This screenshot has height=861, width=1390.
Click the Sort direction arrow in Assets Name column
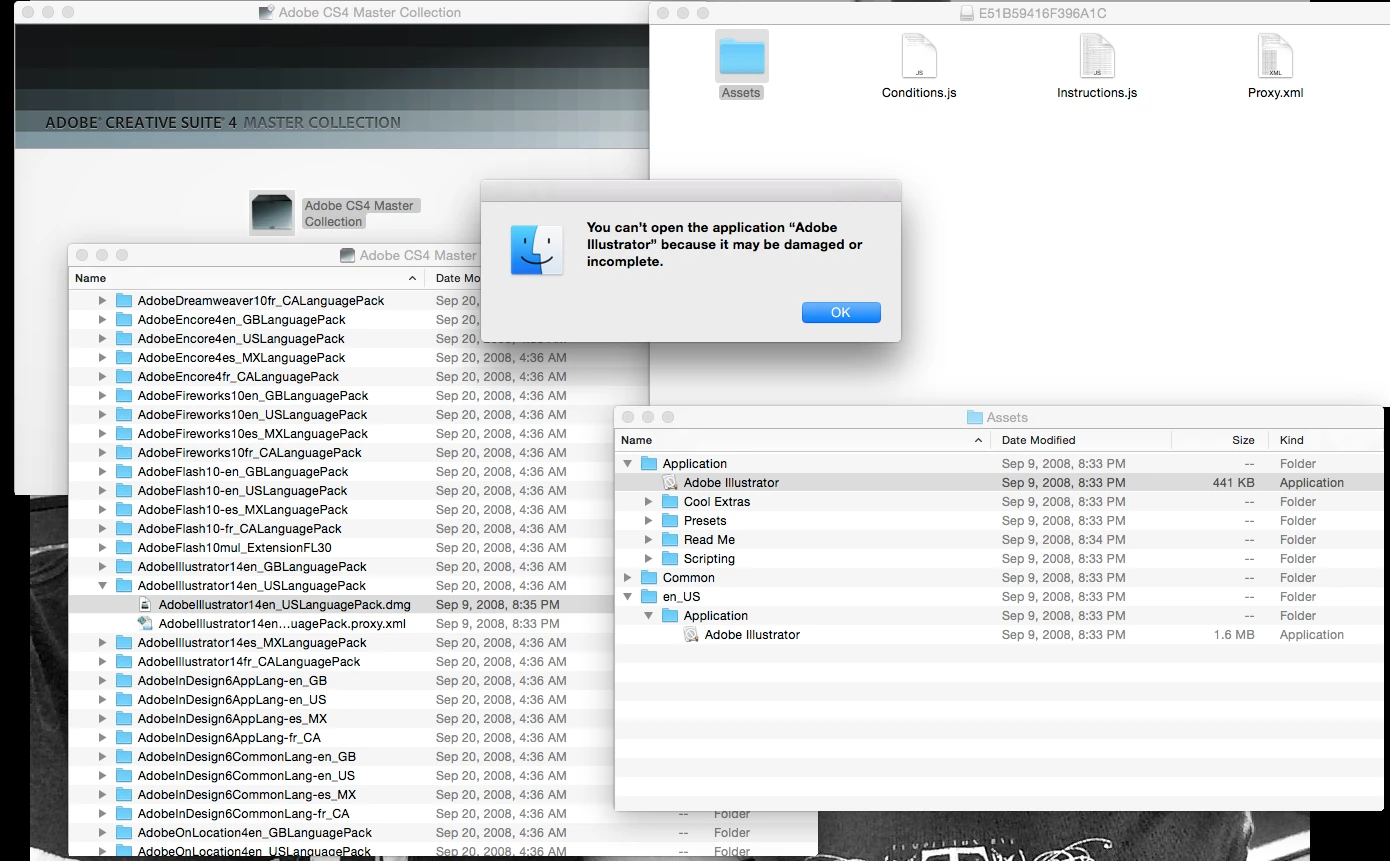[978, 440]
